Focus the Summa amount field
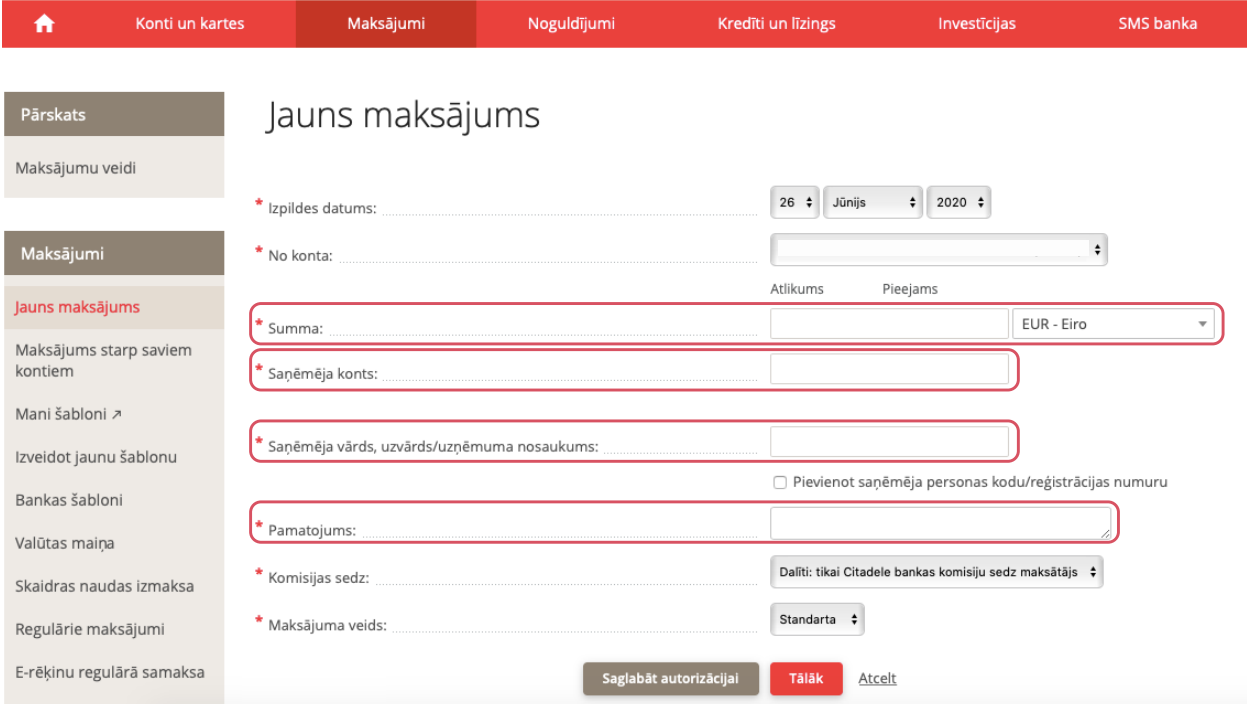 click(x=889, y=324)
